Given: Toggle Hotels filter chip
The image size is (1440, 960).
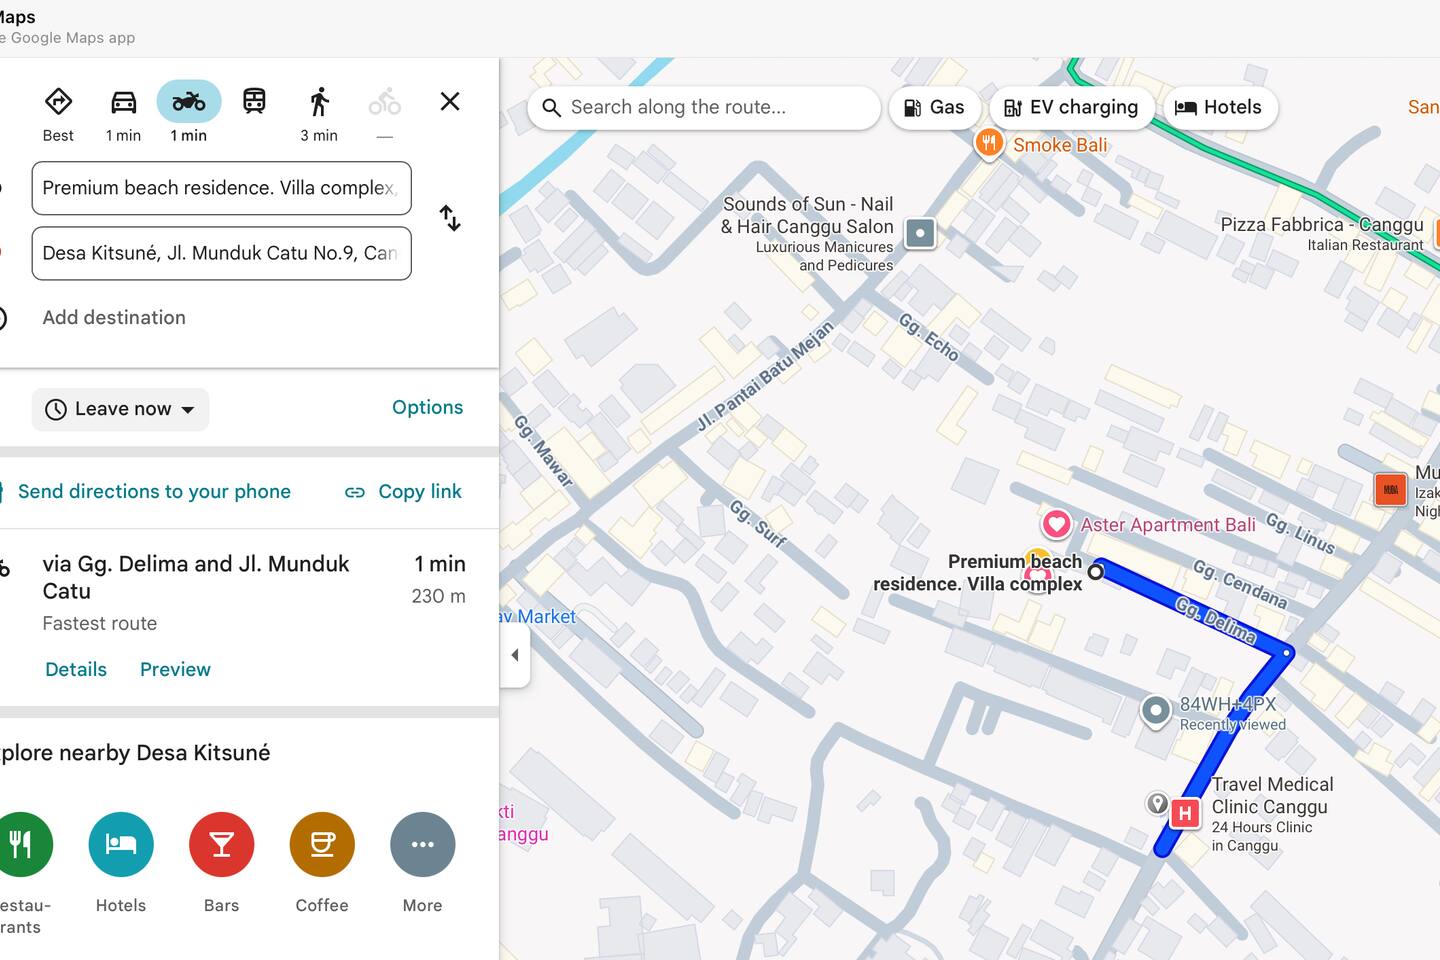Looking at the screenshot, I should [x=1219, y=108].
